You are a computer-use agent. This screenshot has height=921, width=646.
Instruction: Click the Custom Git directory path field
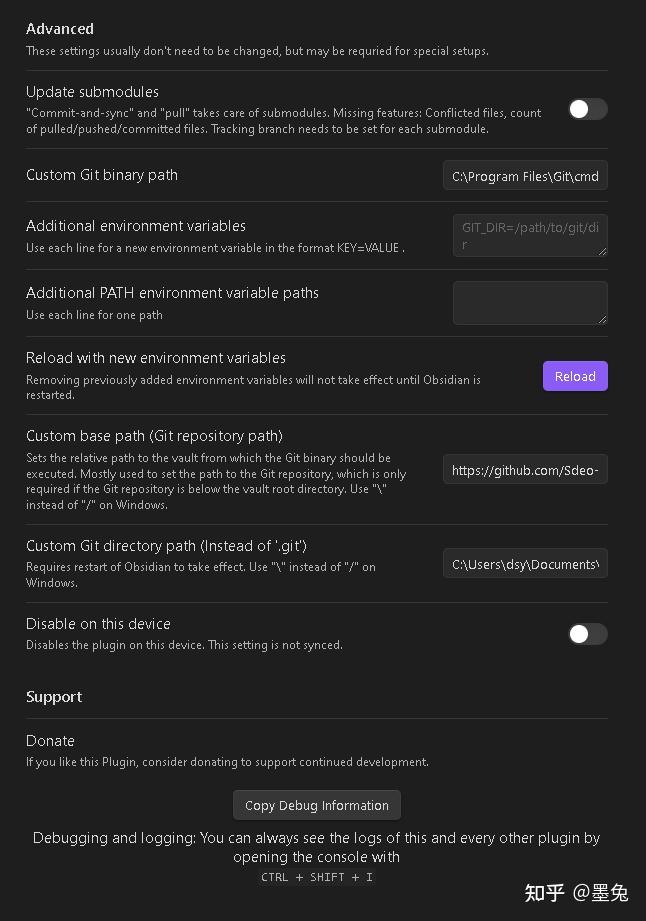pyautogui.click(x=525, y=564)
